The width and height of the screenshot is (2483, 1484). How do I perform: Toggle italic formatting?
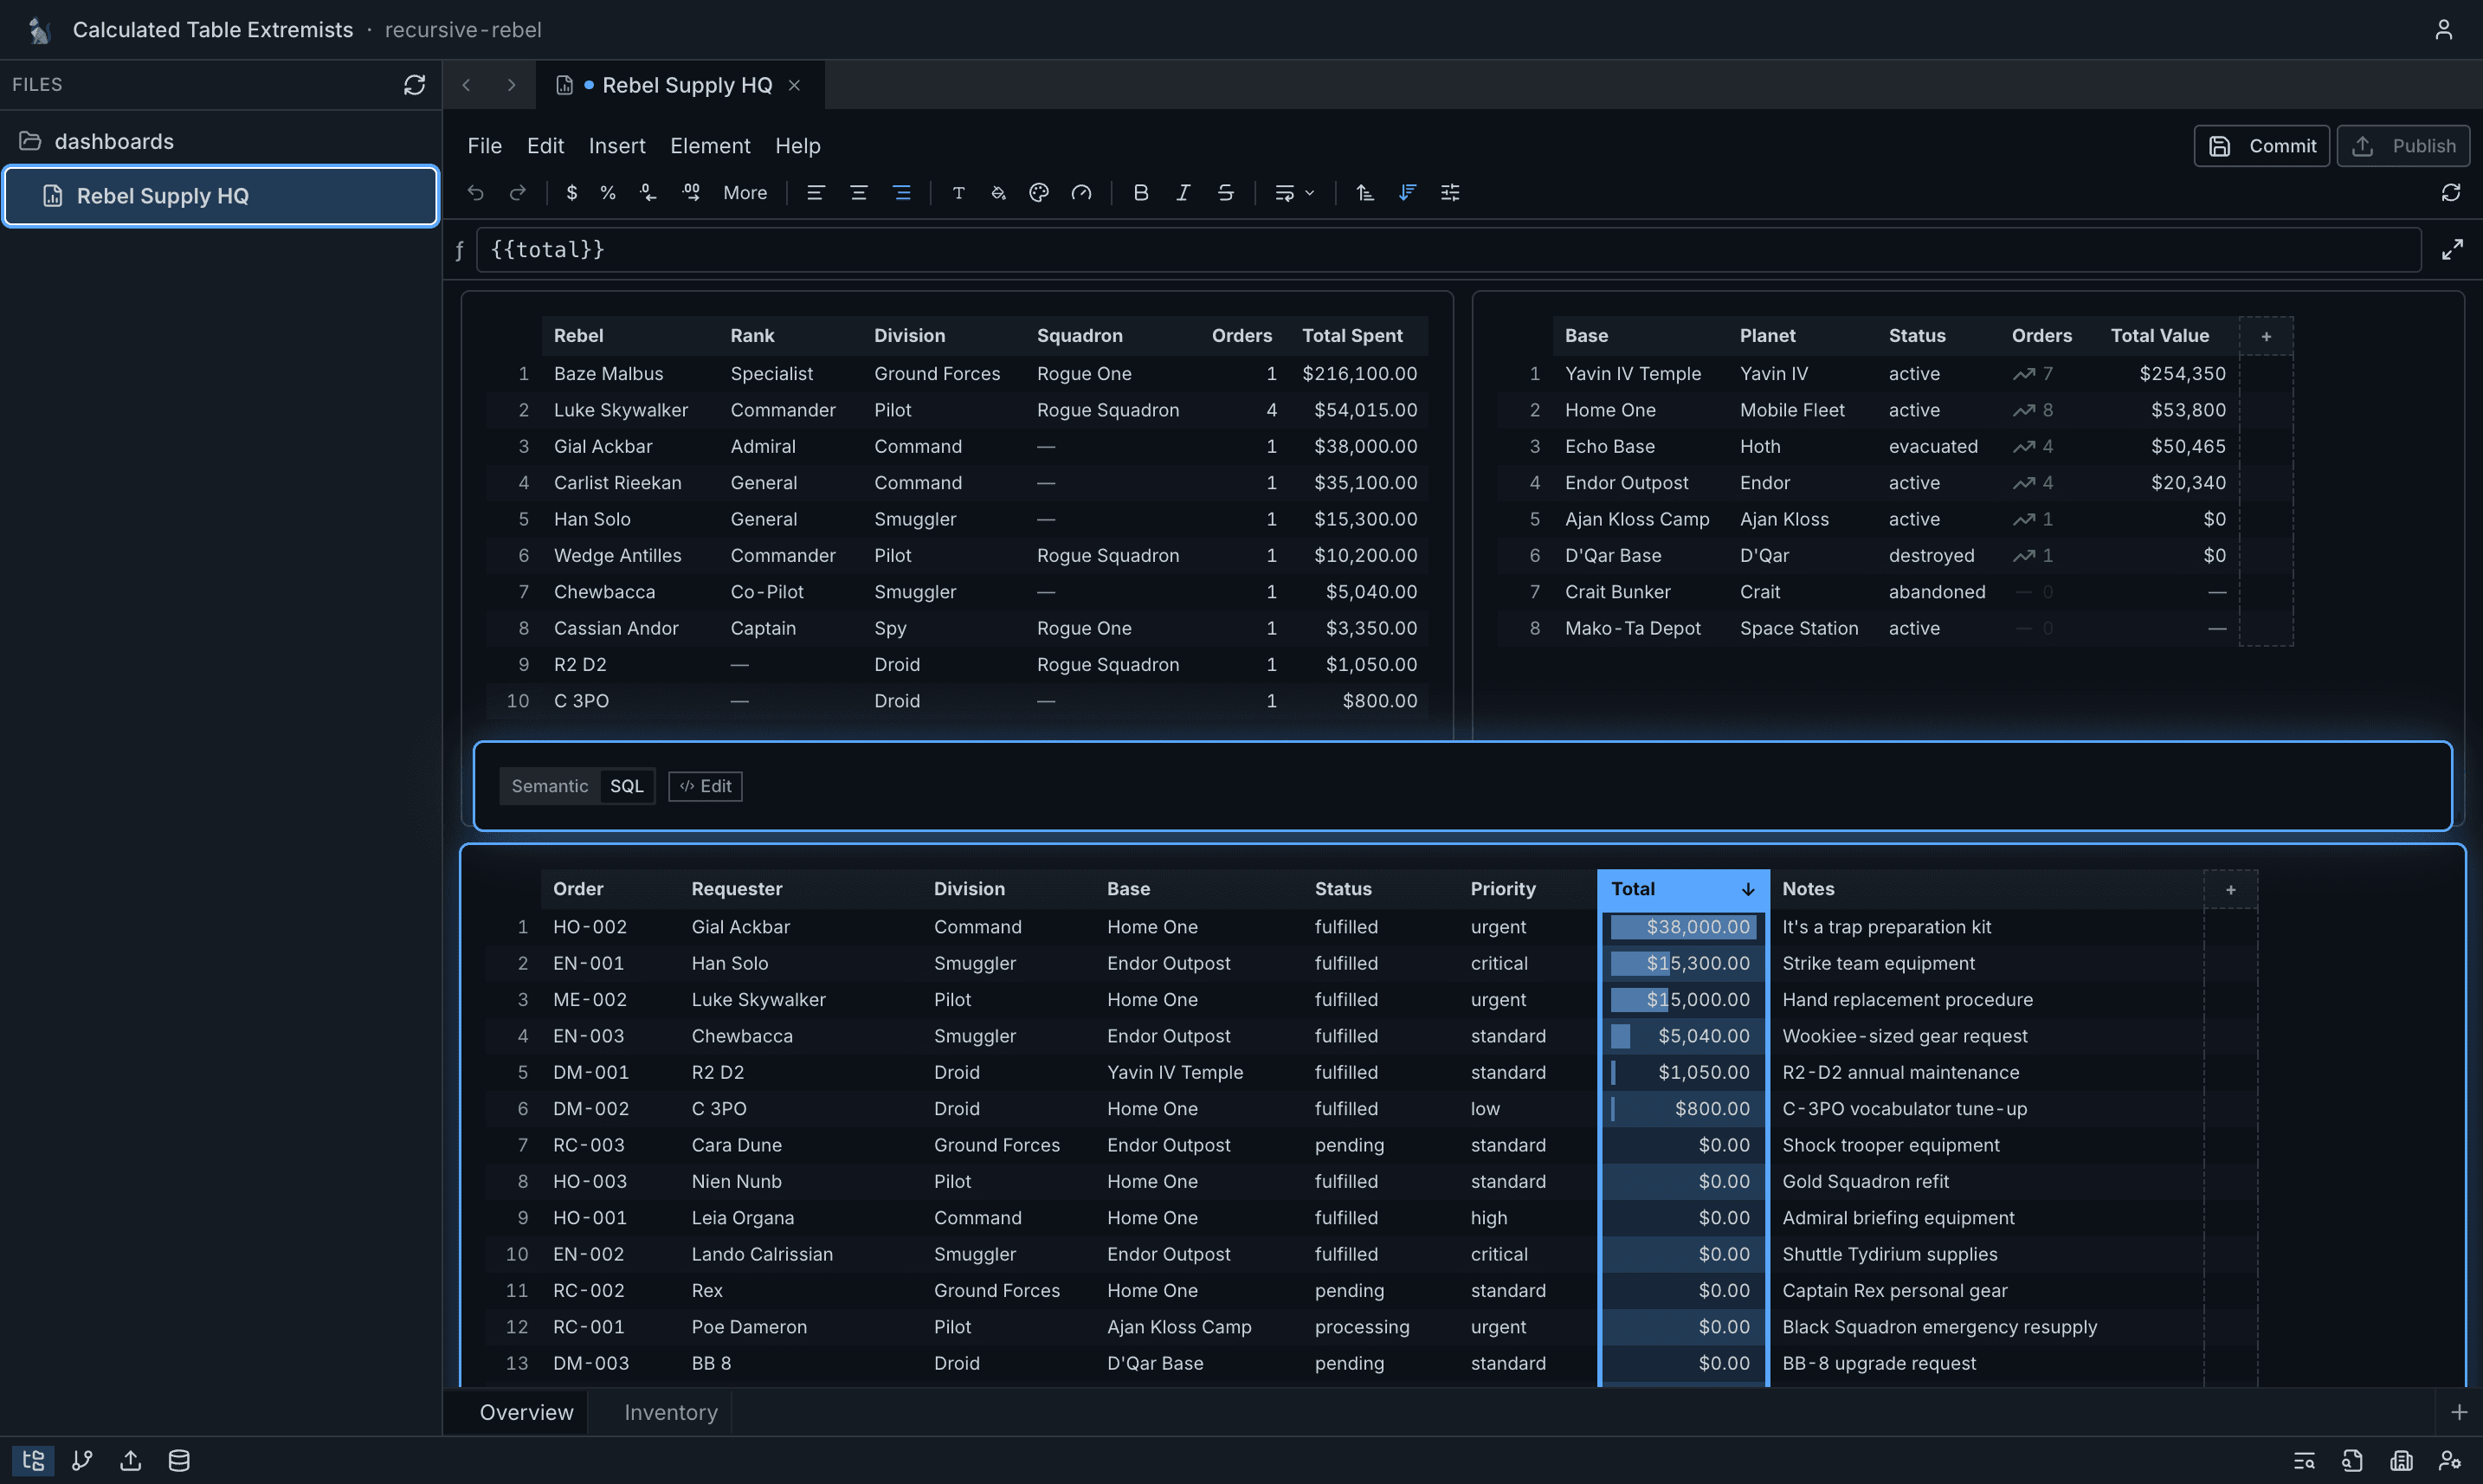(x=1183, y=192)
